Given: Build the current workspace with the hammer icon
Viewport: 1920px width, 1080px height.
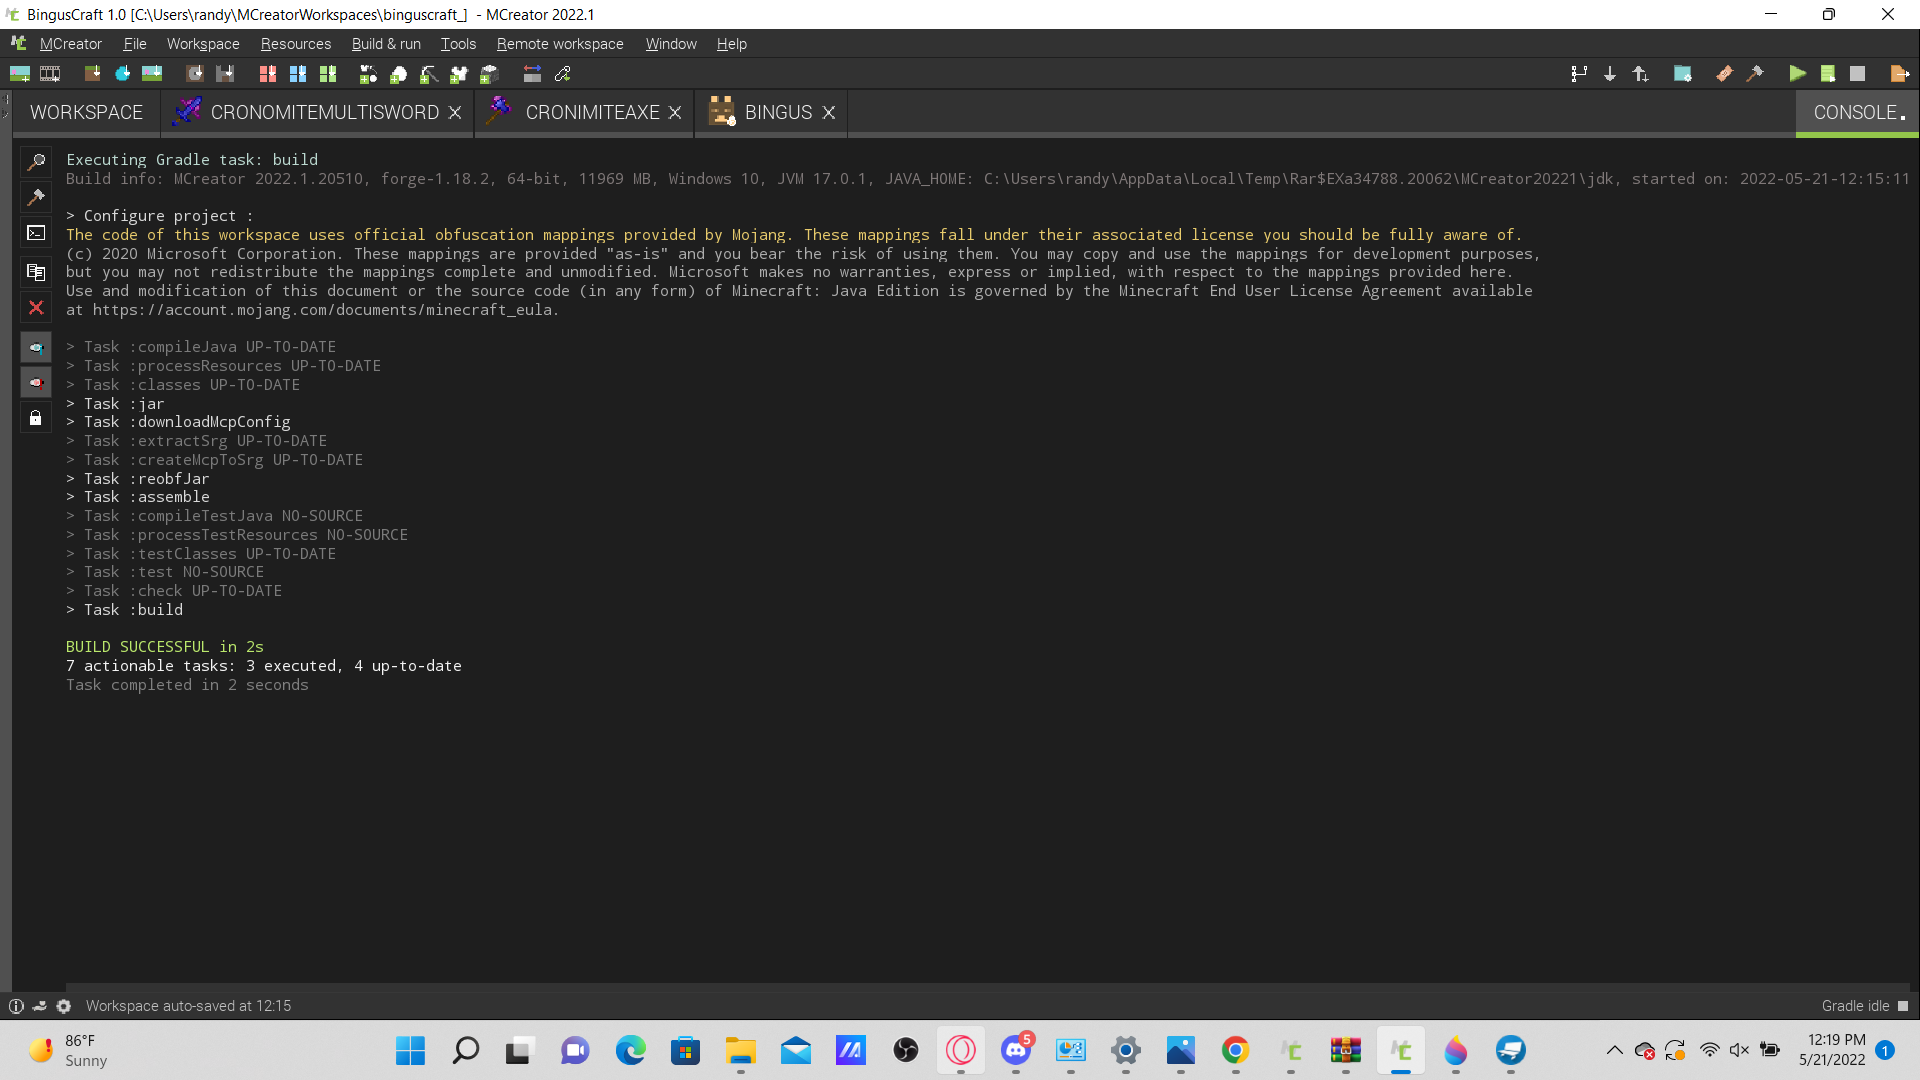Looking at the screenshot, I should click(x=1757, y=73).
